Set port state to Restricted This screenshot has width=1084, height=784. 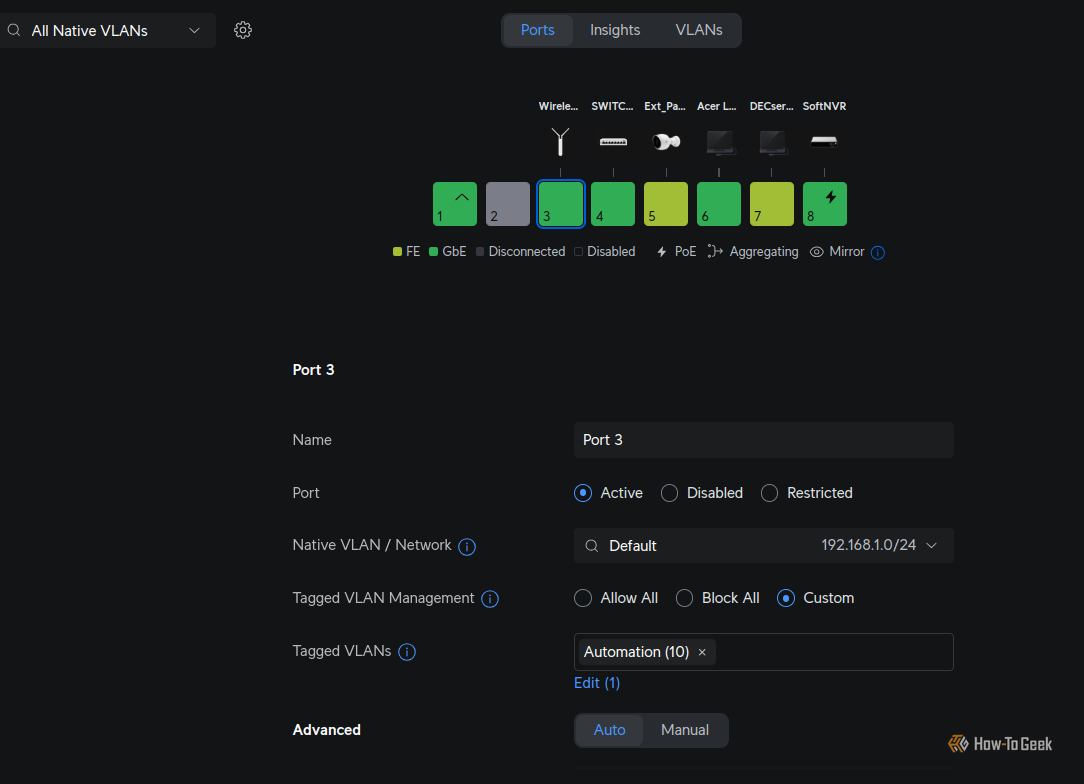pos(769,493)
